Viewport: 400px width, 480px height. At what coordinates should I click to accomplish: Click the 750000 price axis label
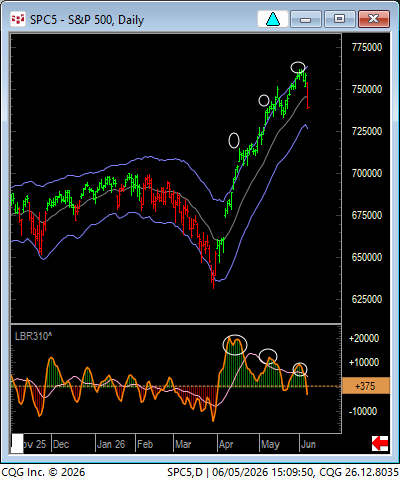click(367, 89)
